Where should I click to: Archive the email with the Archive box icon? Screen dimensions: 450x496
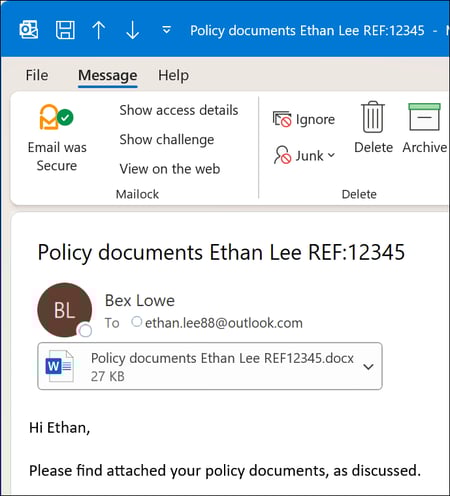click(x=424, y=117)
